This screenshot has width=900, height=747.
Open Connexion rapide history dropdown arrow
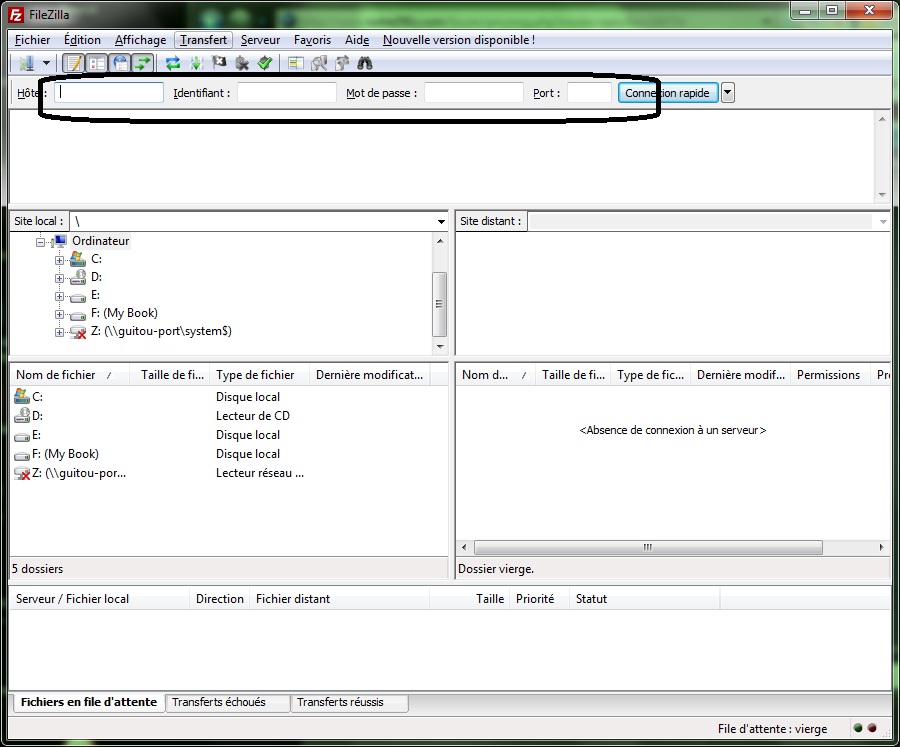pos(728,93)
